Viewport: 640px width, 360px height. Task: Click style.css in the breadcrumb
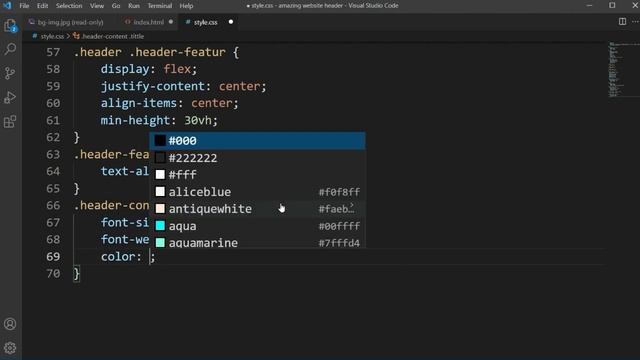coord(52,36)
